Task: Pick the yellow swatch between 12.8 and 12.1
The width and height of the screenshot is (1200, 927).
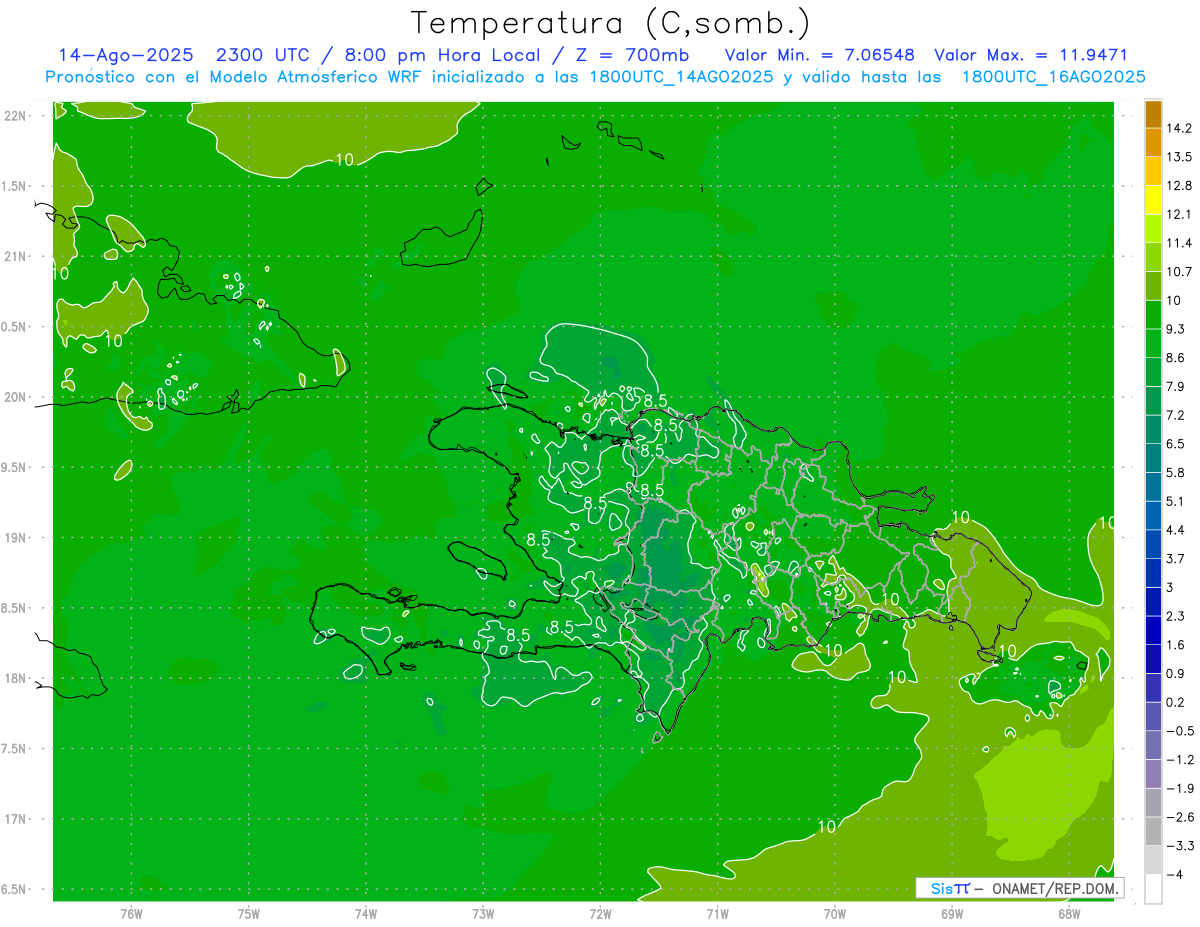Action: point(1154,200)
